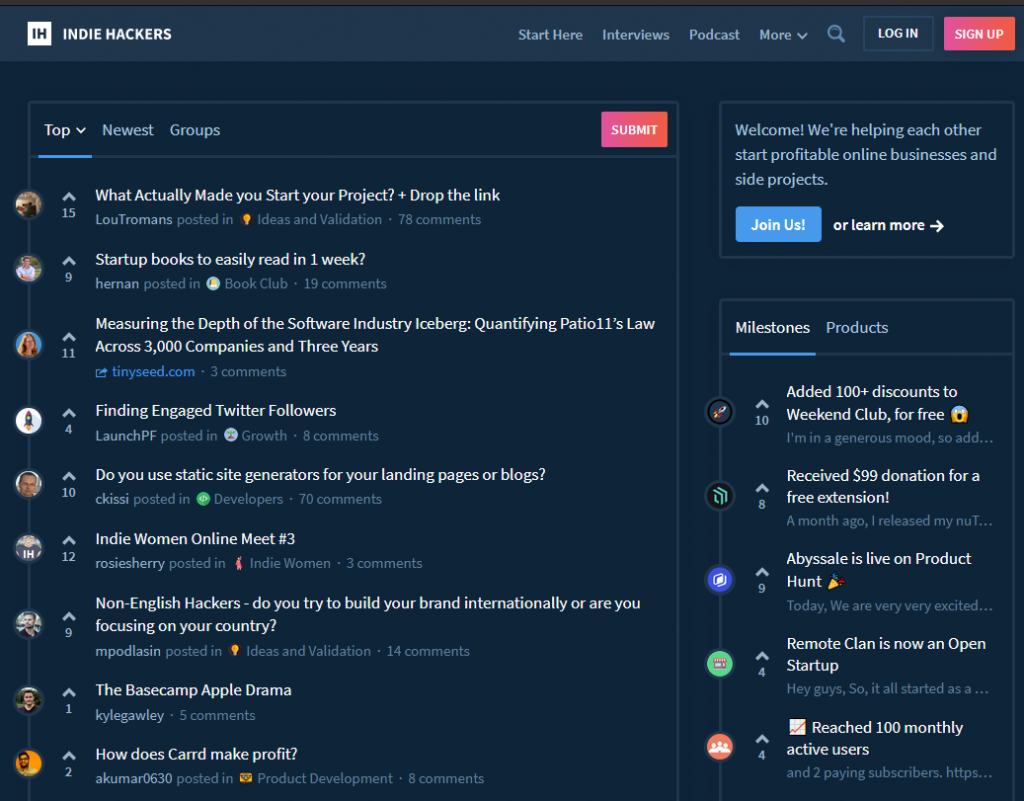This screenshot has height=801, width=1024.
Task: Open the Product Development group link
Action: click(325, 778)
